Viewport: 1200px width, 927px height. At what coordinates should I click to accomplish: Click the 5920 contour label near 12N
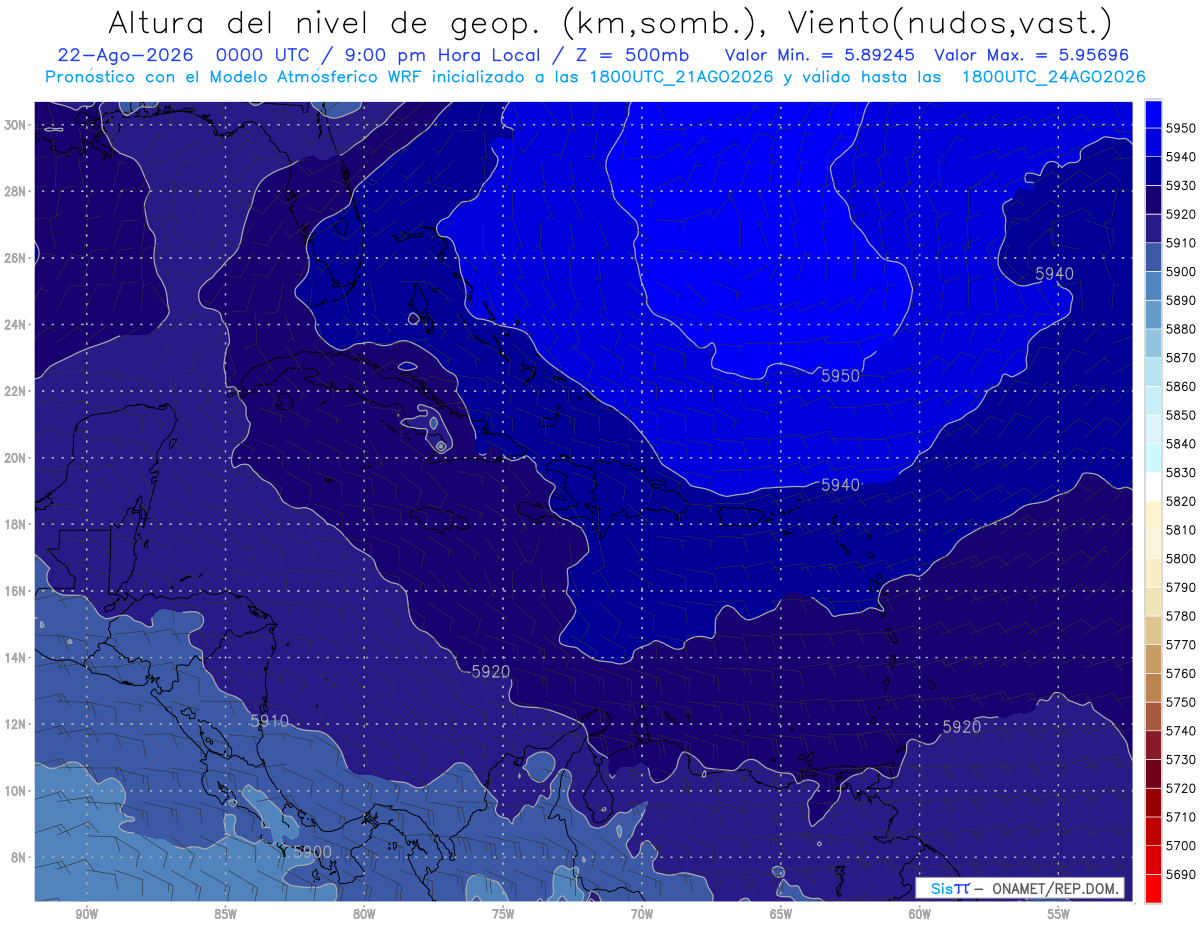click(x=962, y=727)
